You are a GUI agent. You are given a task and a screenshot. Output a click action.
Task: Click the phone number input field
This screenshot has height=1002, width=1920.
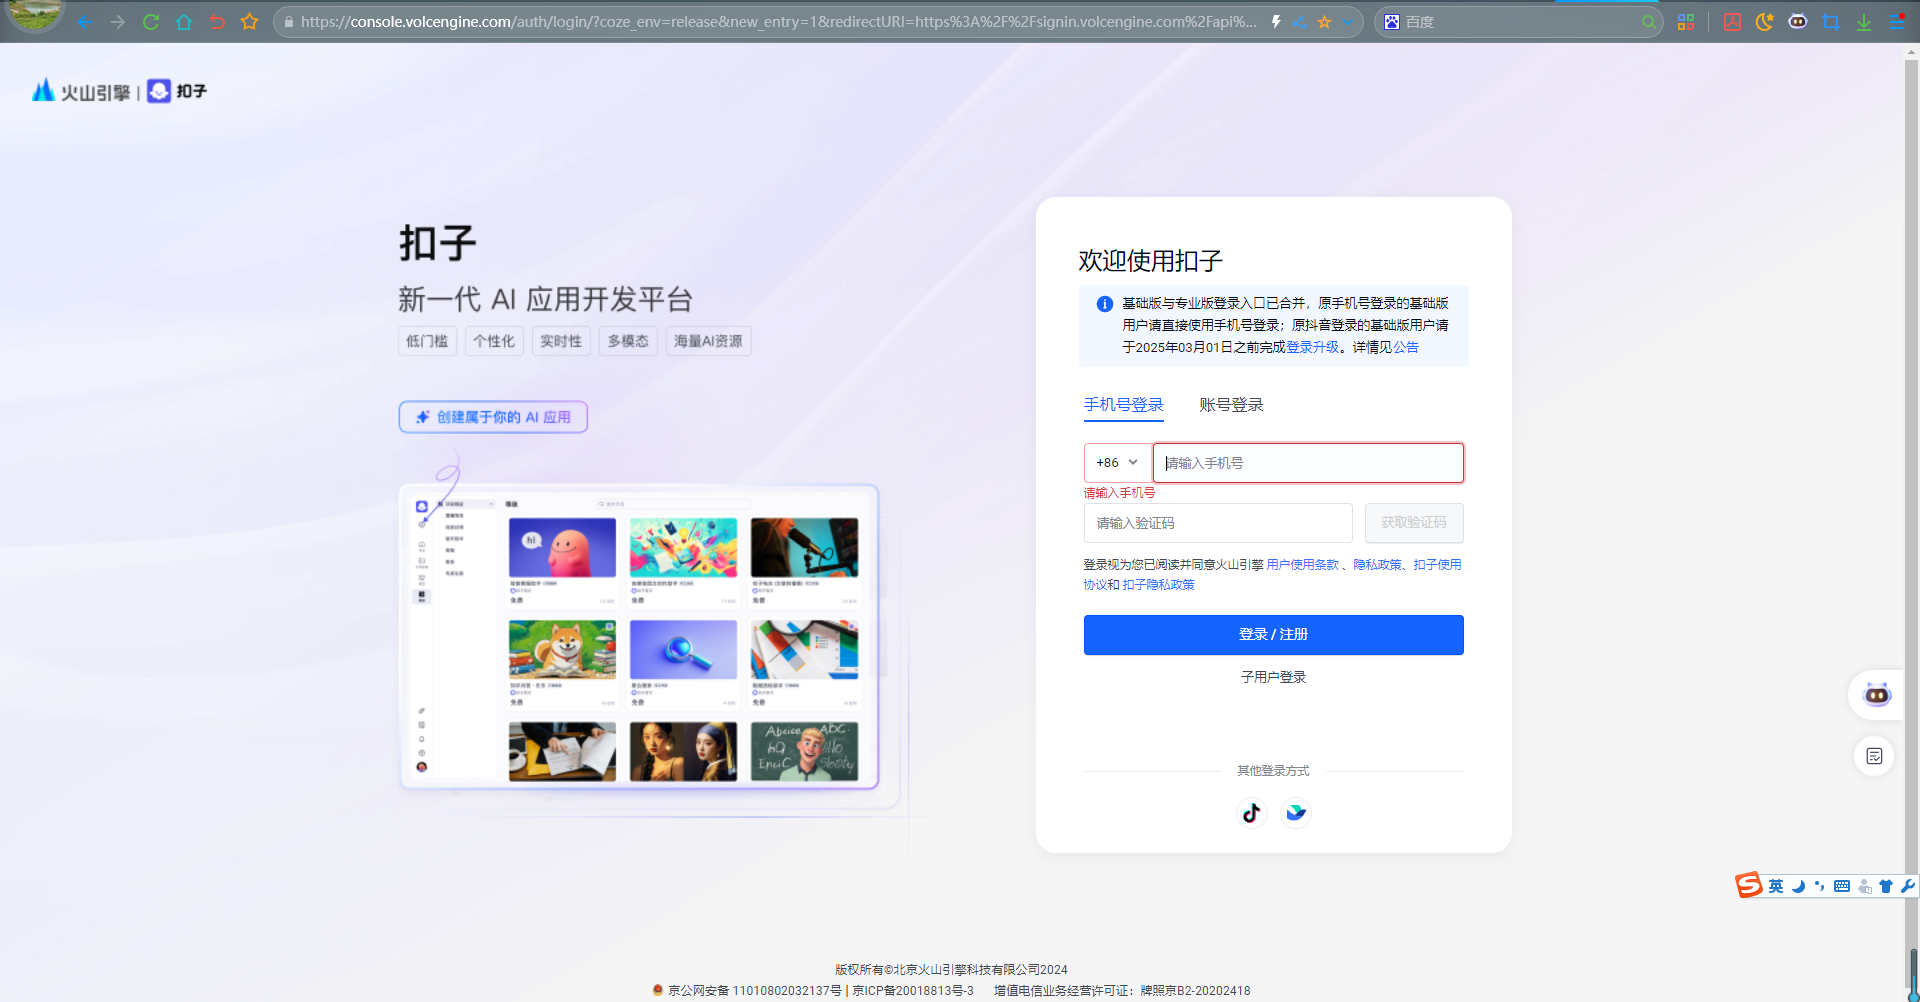(x=1308, y=463)
